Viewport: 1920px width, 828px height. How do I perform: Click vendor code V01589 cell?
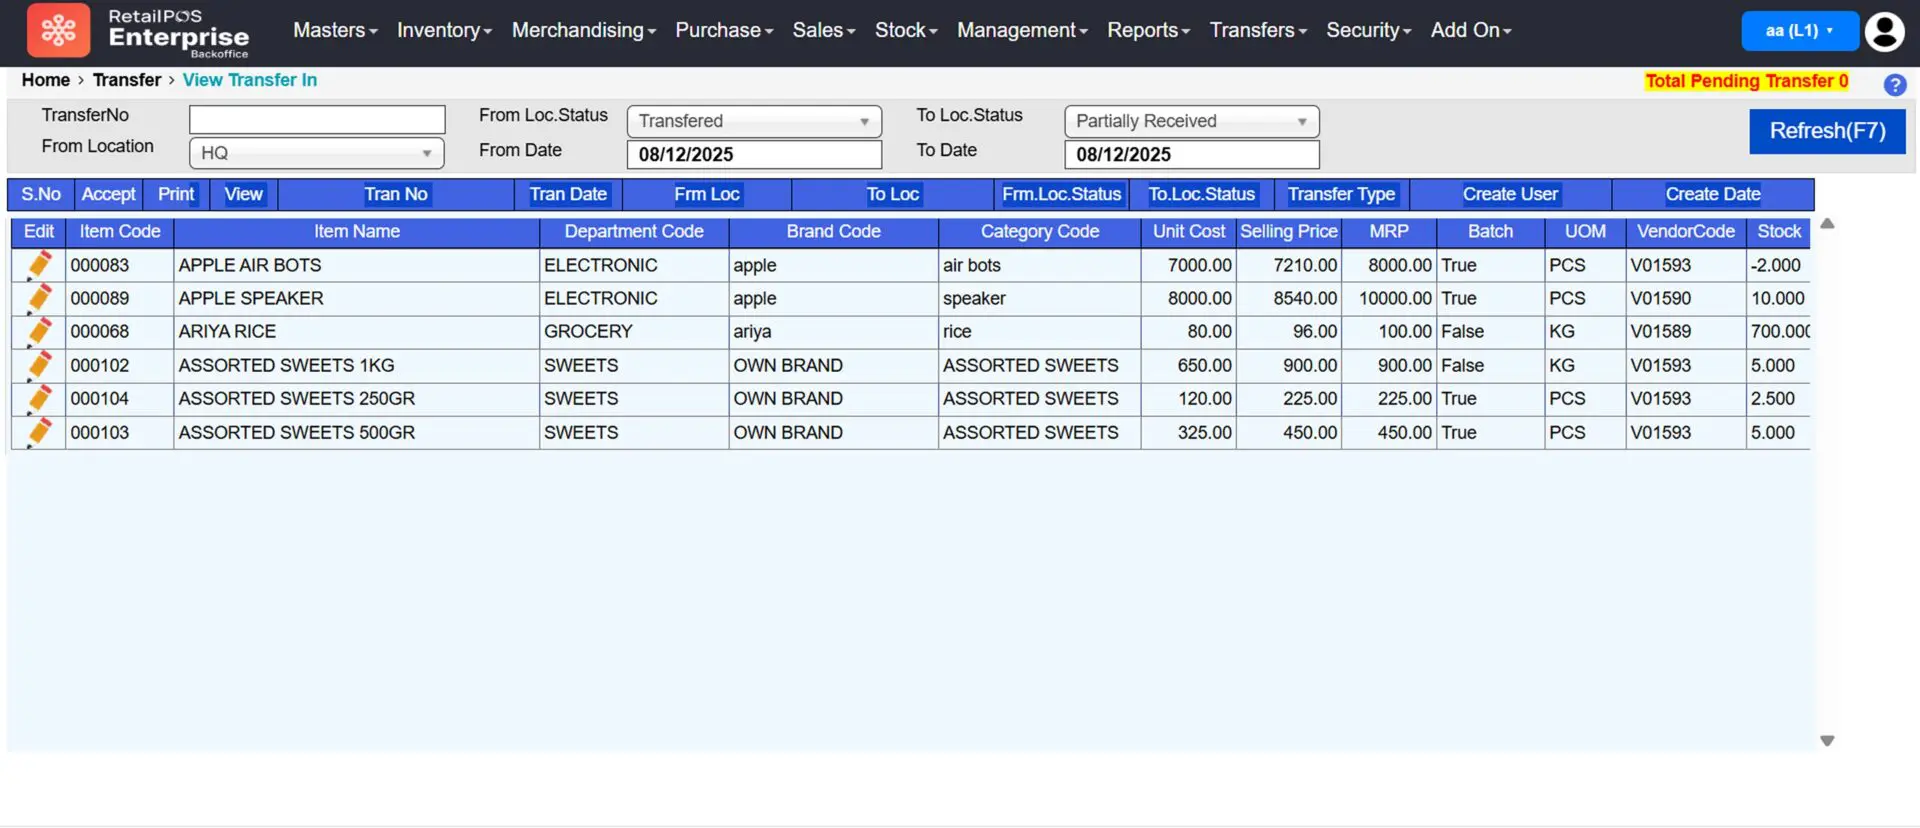click(1686, 331)
